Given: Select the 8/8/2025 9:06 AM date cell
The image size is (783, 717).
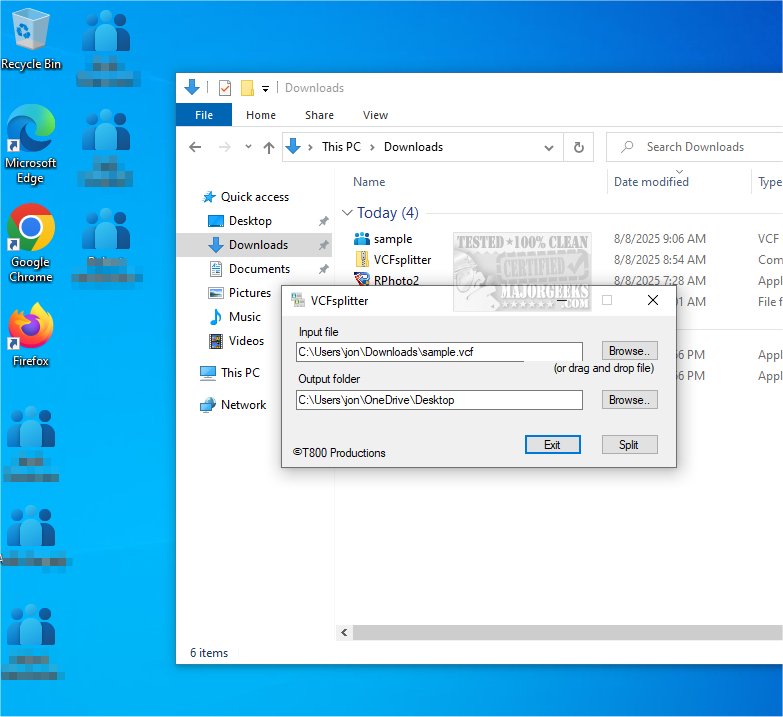Looking at the screenshot, I should pos(660,239).
